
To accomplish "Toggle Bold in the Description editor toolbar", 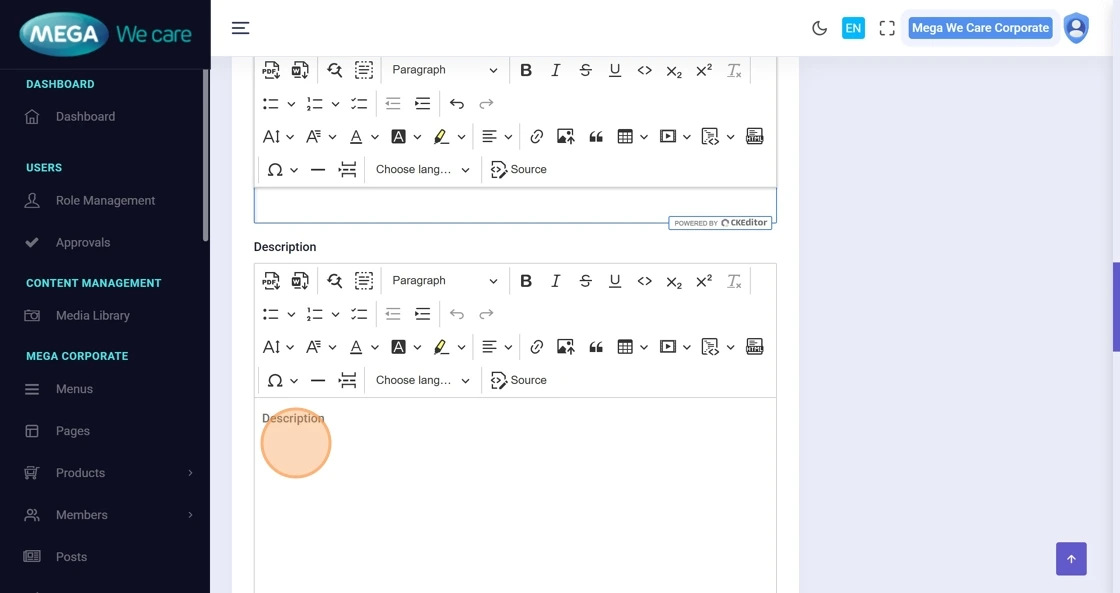I will coord(526,281).
